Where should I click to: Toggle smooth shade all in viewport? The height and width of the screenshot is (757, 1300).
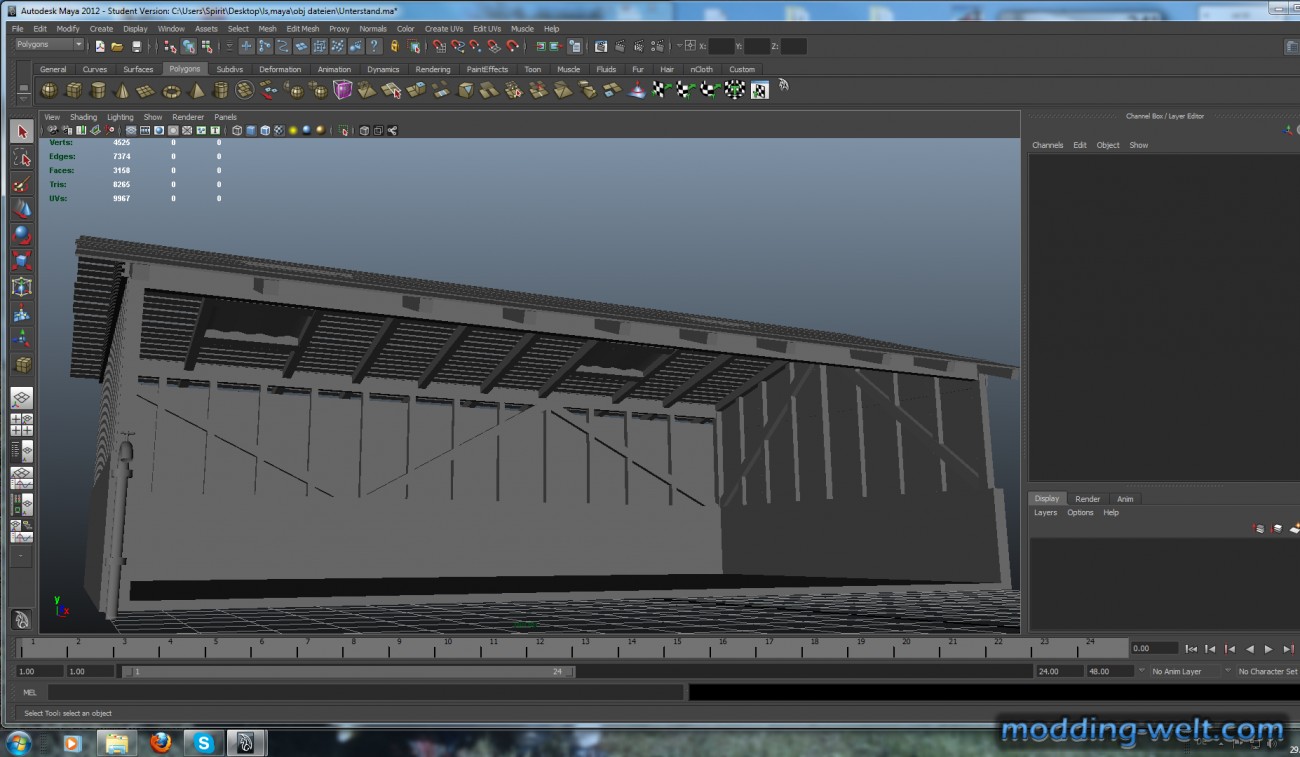tap(251, 130)
